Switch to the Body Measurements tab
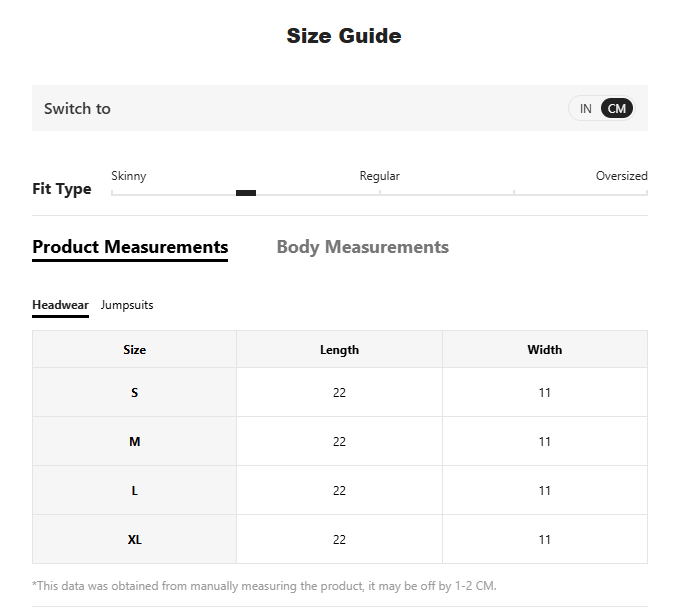The width and height of the screenshot is (681, 612). (x=362, y=247)
